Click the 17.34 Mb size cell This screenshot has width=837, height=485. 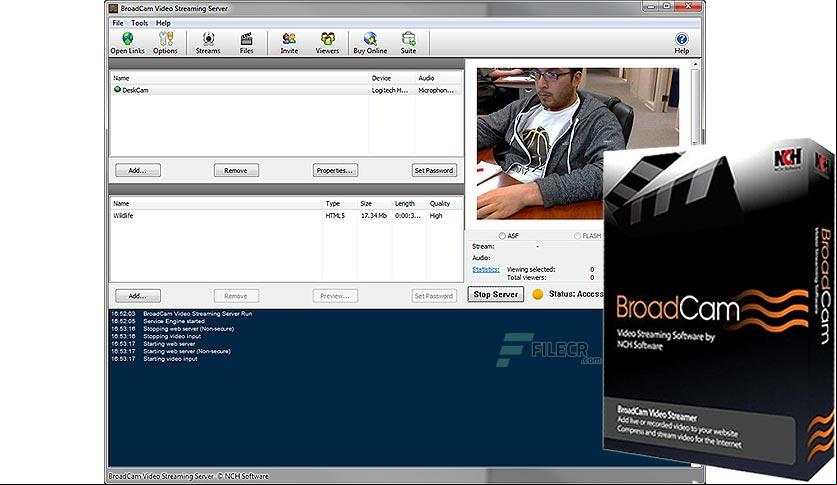point(374,216)
